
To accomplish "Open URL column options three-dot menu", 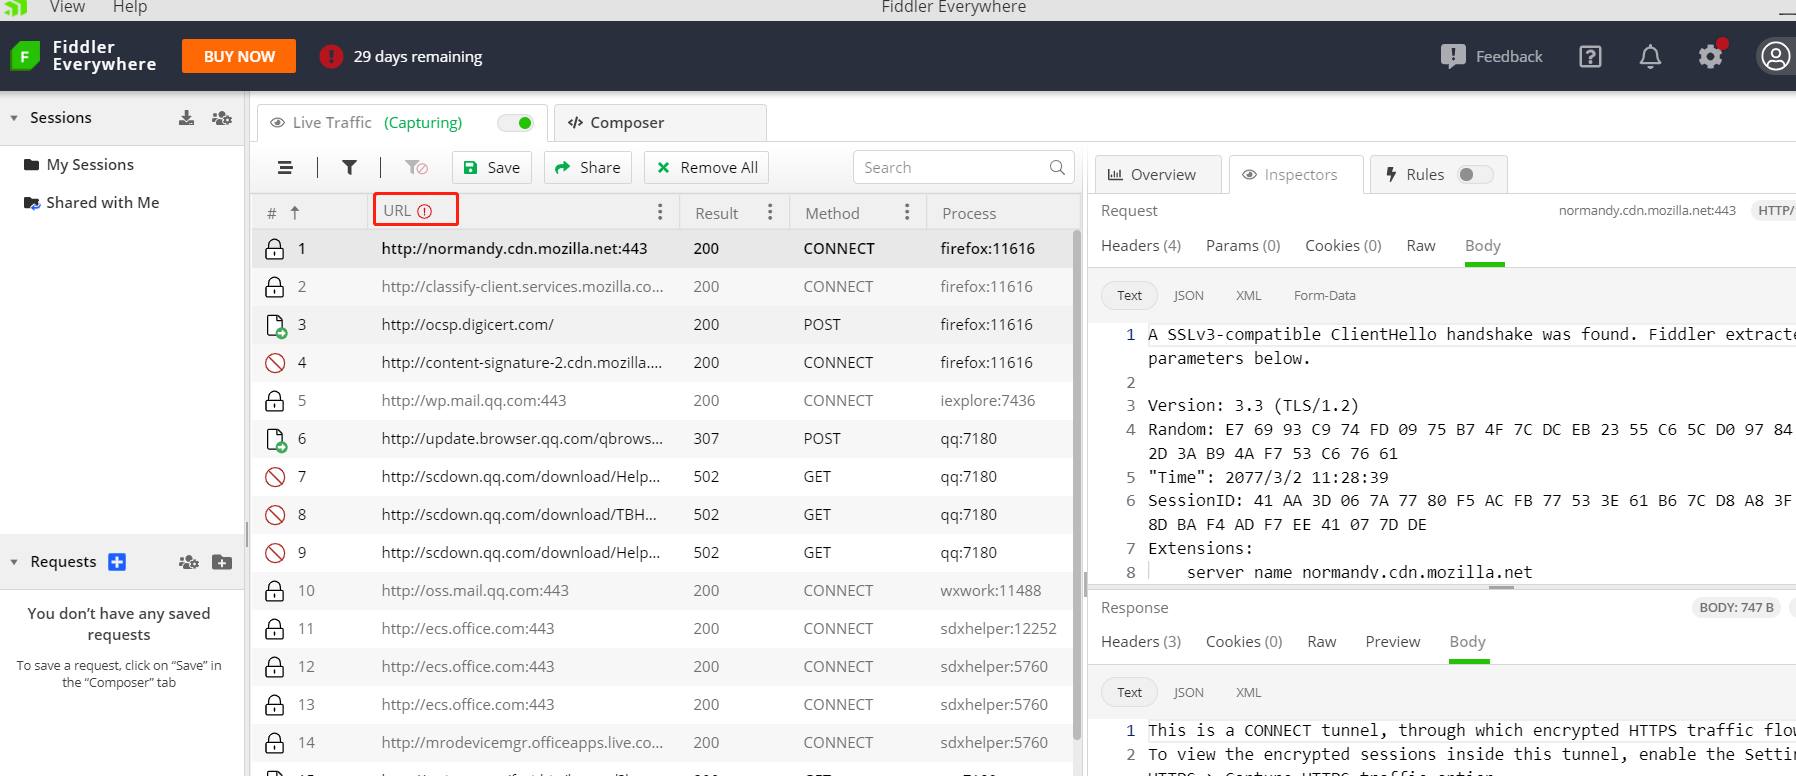I will point(660,212).
